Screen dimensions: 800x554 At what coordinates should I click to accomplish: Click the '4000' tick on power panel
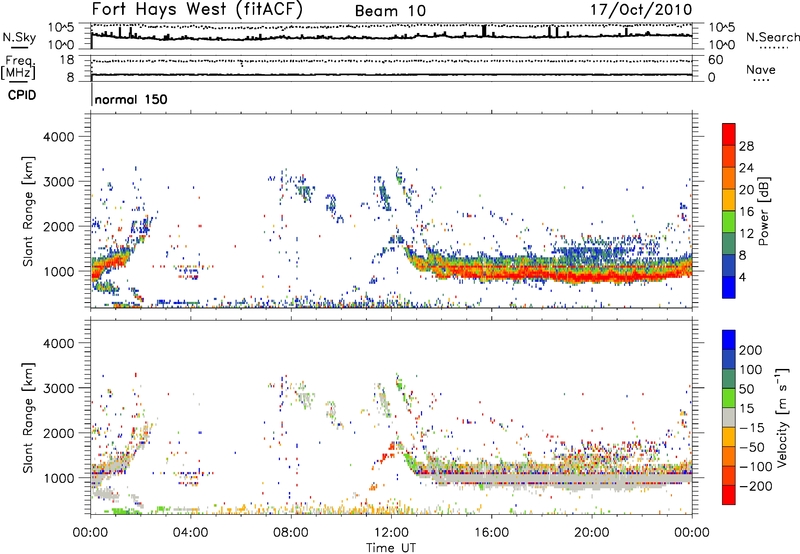pos(59,137)
